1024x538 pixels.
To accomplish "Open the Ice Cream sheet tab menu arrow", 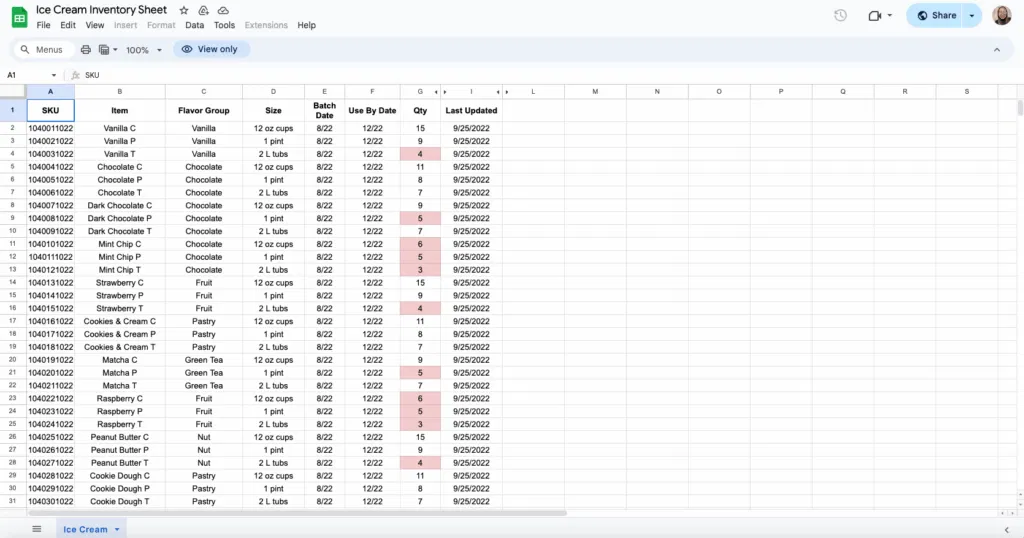I will click(x=117, y=530).
